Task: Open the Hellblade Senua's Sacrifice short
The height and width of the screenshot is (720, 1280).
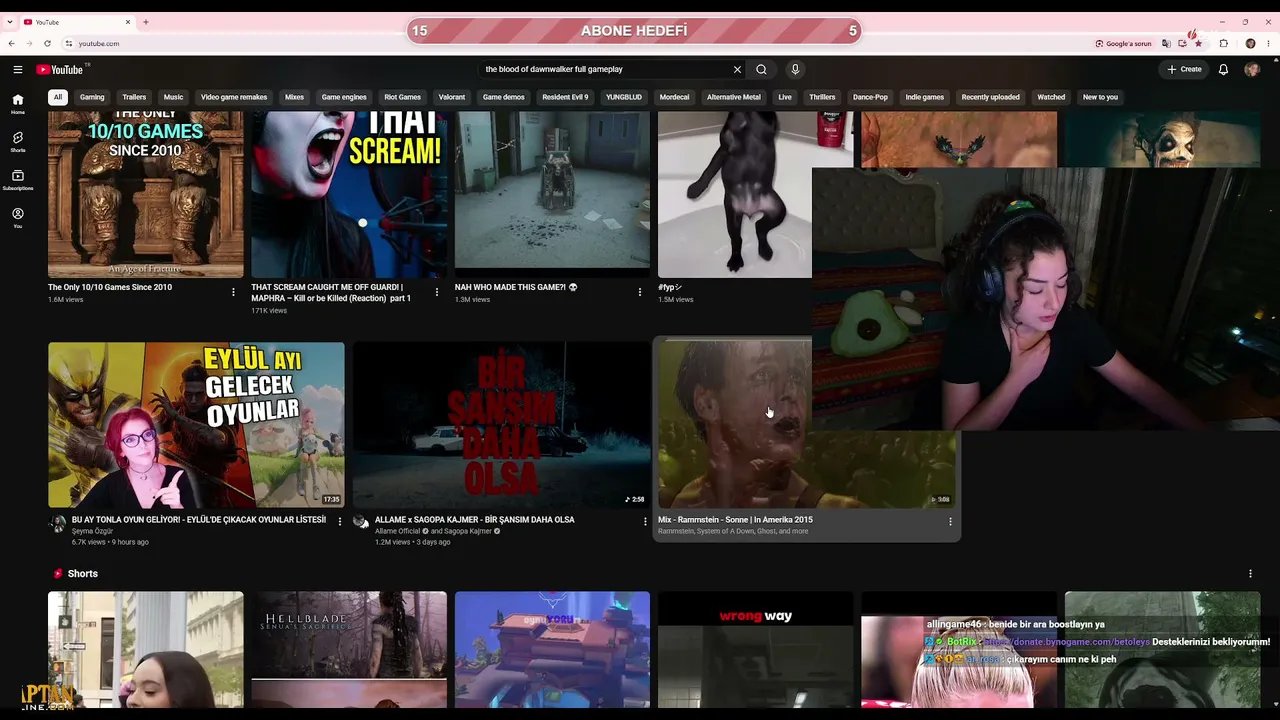Action: [349, 650]
